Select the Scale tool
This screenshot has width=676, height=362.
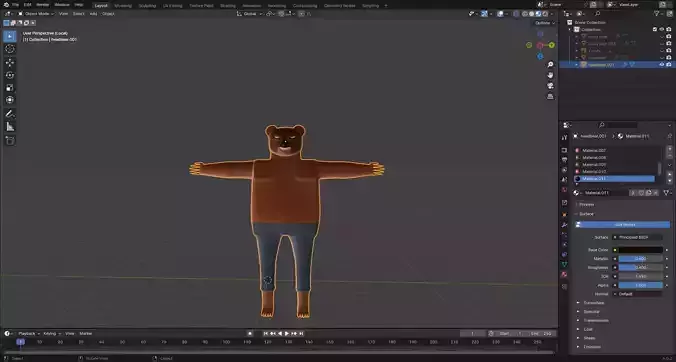tap(9, 88)
